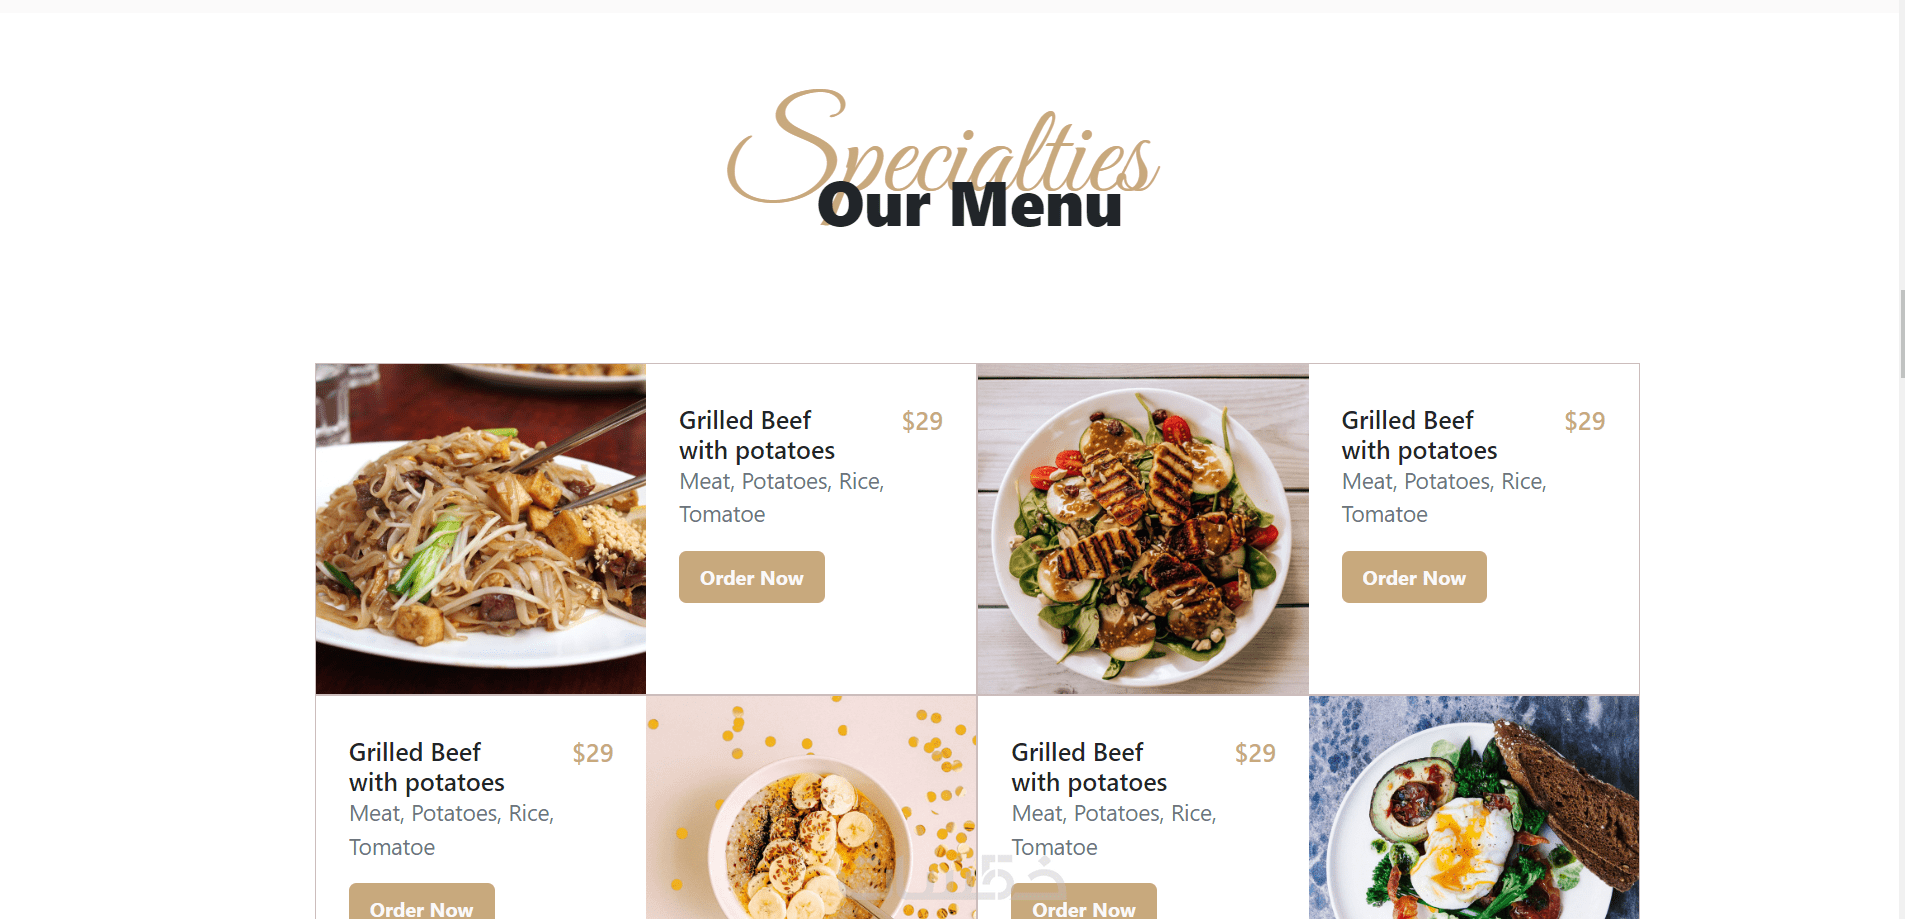
Task: Click the Our Menu heading
Action: 969,205
